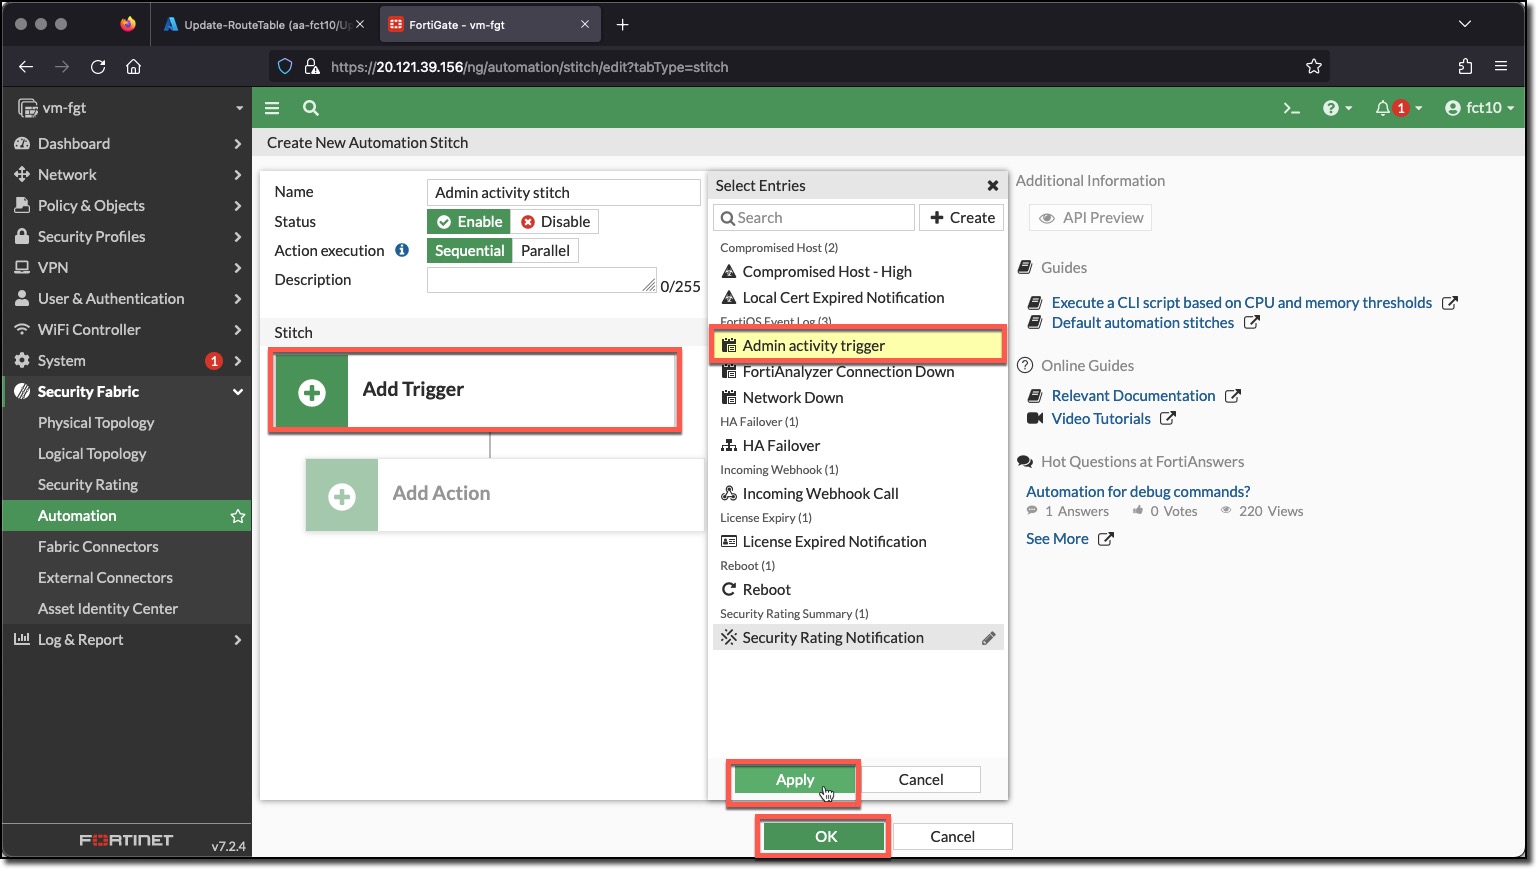The image size is (1537, 869).
Task: Expand Policy & Objects menu
Action: (x=127, y=206)
